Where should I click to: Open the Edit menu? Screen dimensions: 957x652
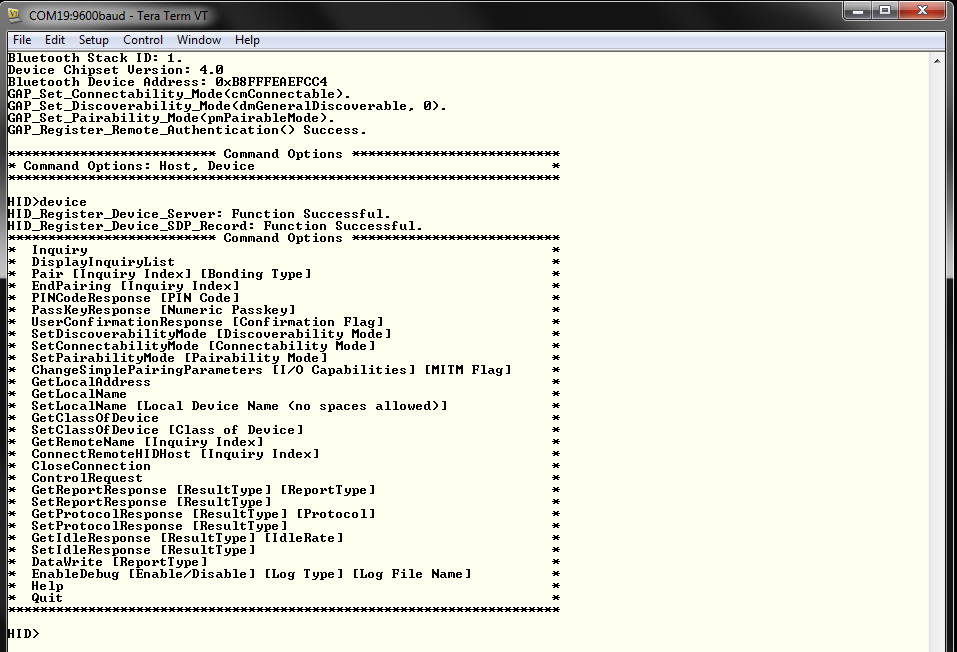pyautogui.click(x=55, y=40)
